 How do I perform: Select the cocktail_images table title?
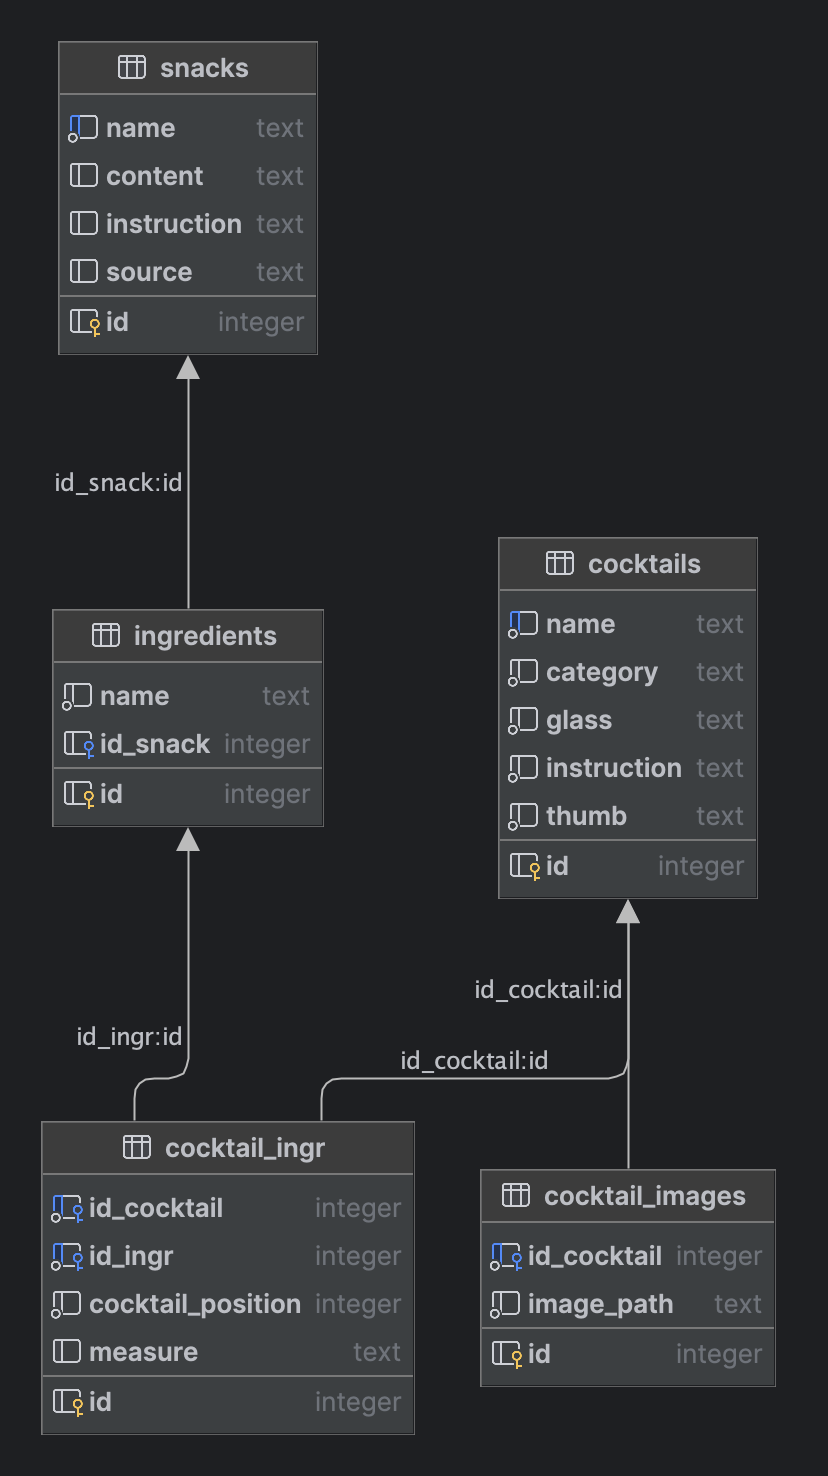[645, 1196]
